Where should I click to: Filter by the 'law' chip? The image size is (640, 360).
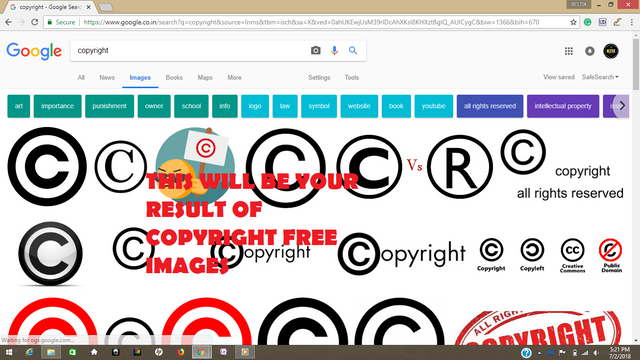[285, 106]
